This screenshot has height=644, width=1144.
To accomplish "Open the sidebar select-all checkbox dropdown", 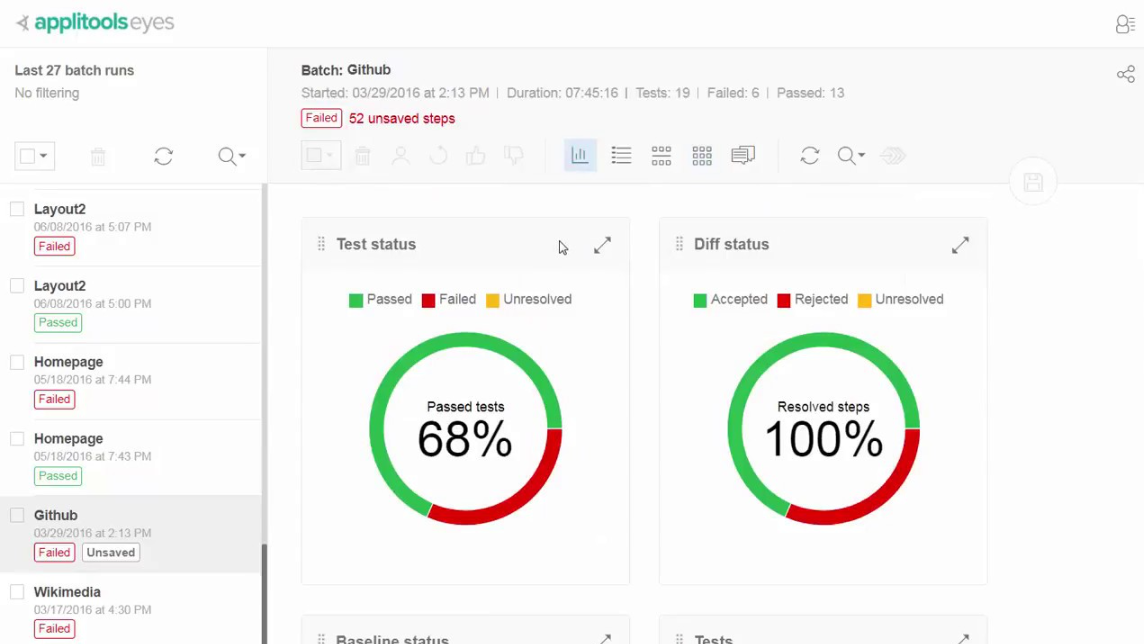I will (43, 156).
